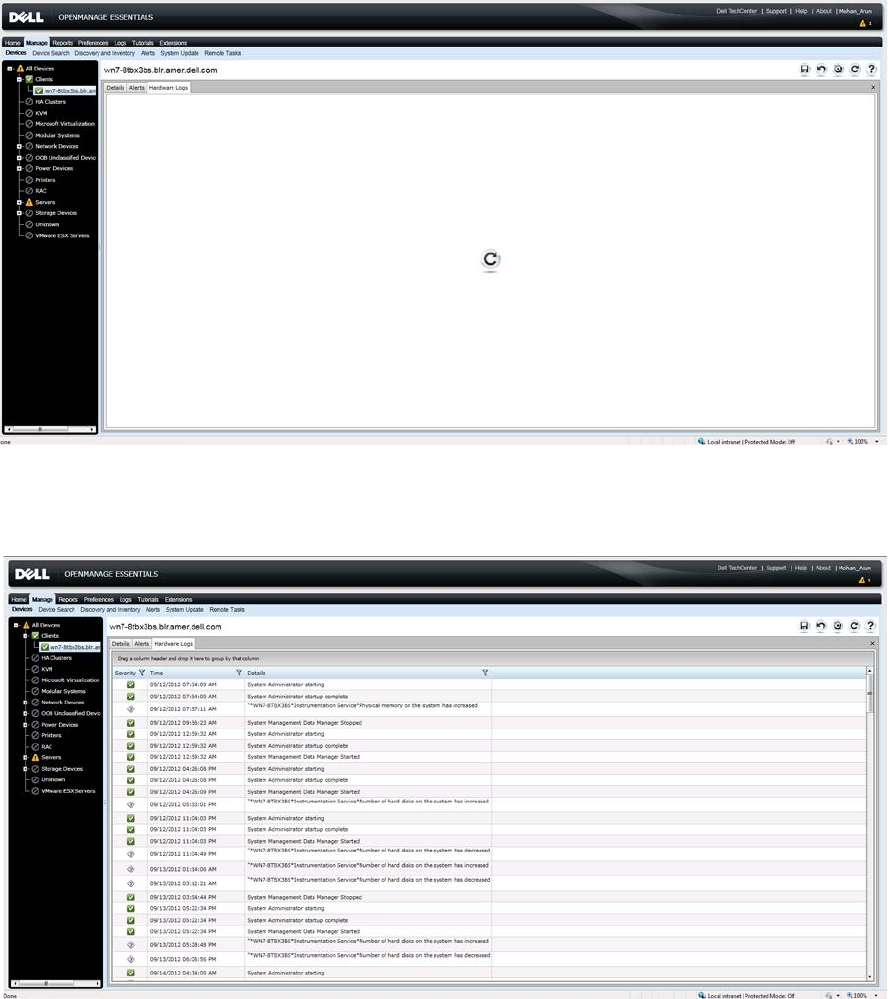Screen dimensions: 888x999
Task: Click the About link in the log-table window
Action: click(824, 568)
